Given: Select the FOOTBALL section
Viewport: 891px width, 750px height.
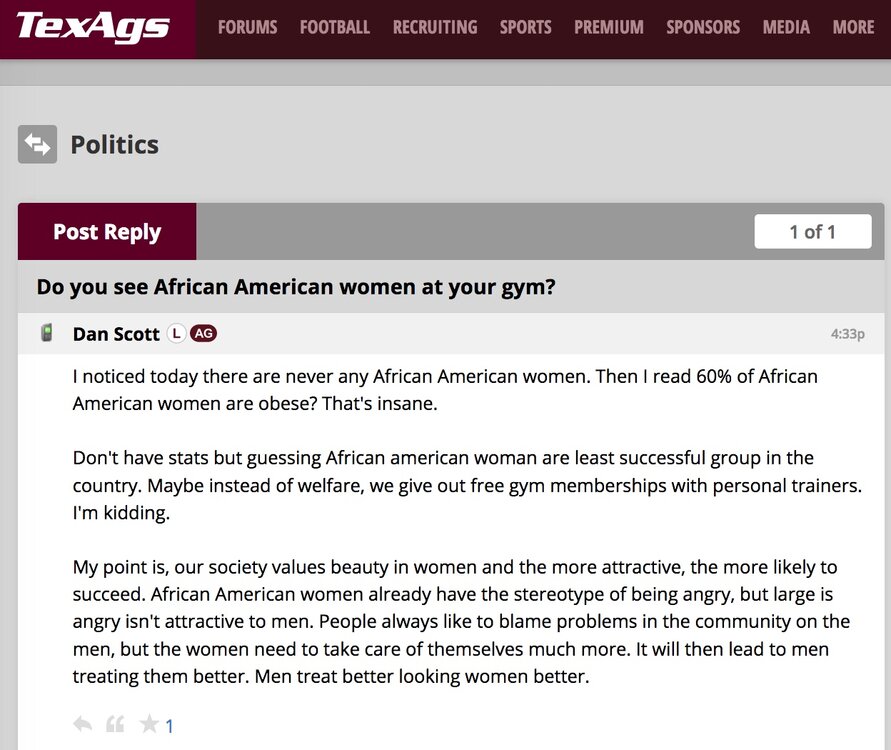Looking at the screenshot, I should click(x=335, y=27).
